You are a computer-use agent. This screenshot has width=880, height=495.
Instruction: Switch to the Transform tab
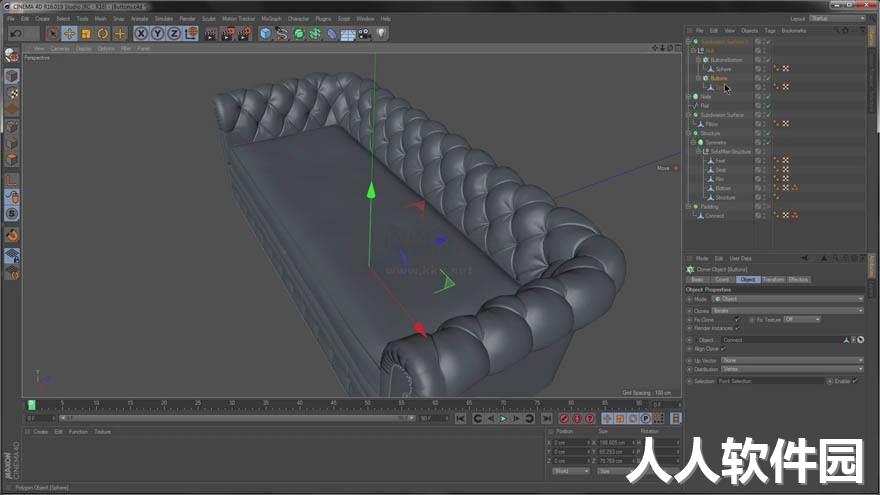pyautogui.click(x=773, y=279)
